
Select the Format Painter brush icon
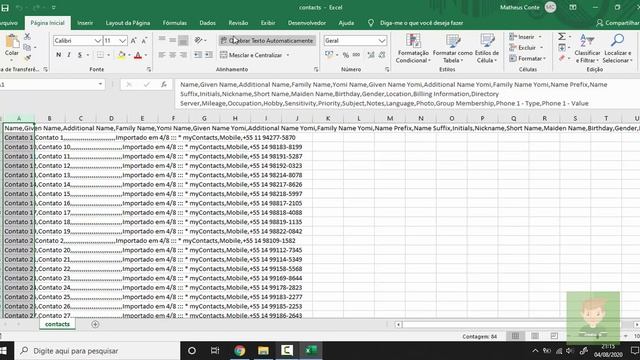pos(27,58)
